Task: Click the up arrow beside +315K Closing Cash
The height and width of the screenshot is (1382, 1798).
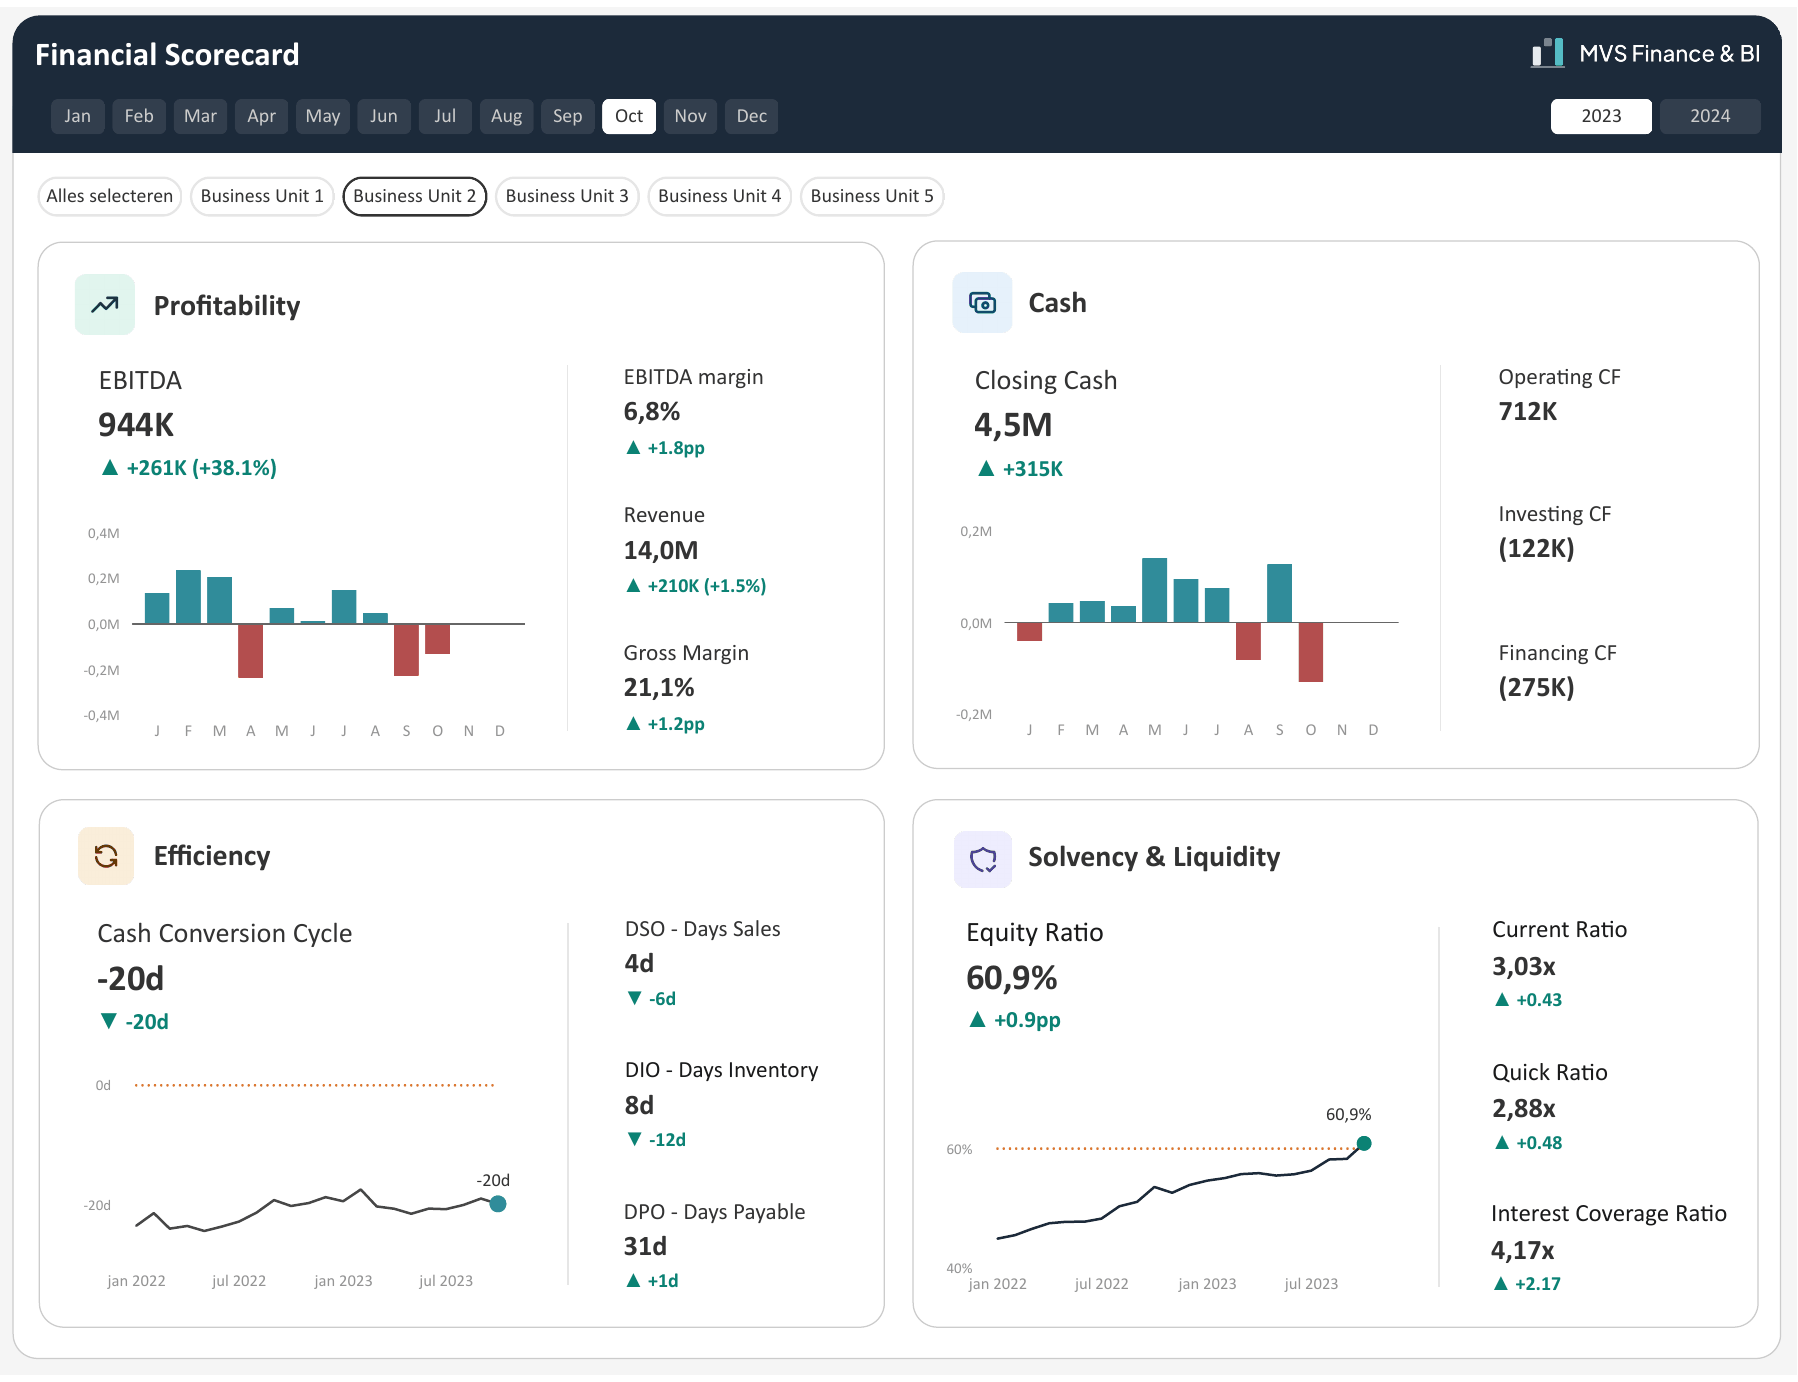Action: tap(986, 468)
